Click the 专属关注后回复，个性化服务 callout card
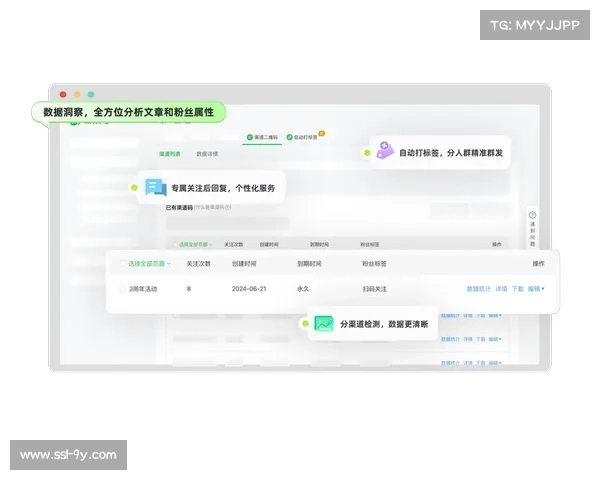The image size is (600, 480). coord(212,188)
